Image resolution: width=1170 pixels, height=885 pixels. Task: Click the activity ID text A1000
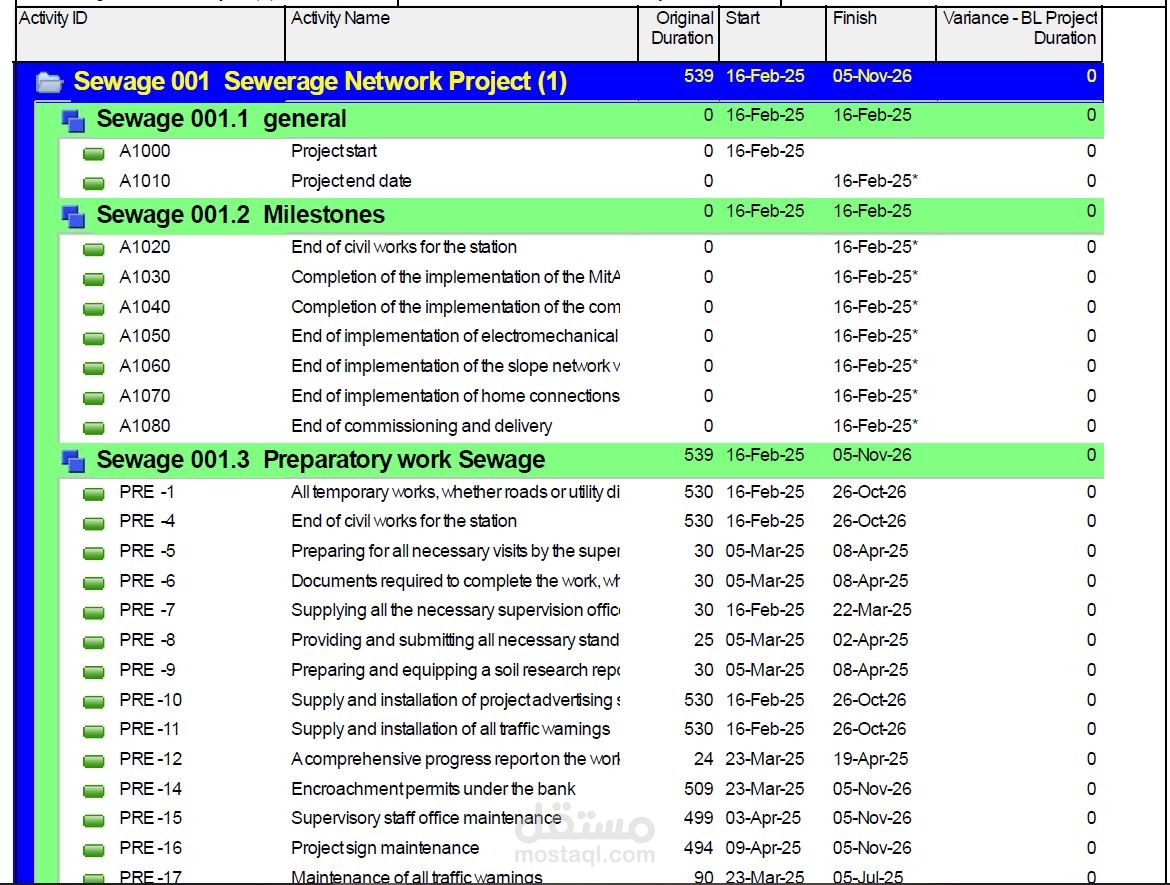click(x=145, y=151)
